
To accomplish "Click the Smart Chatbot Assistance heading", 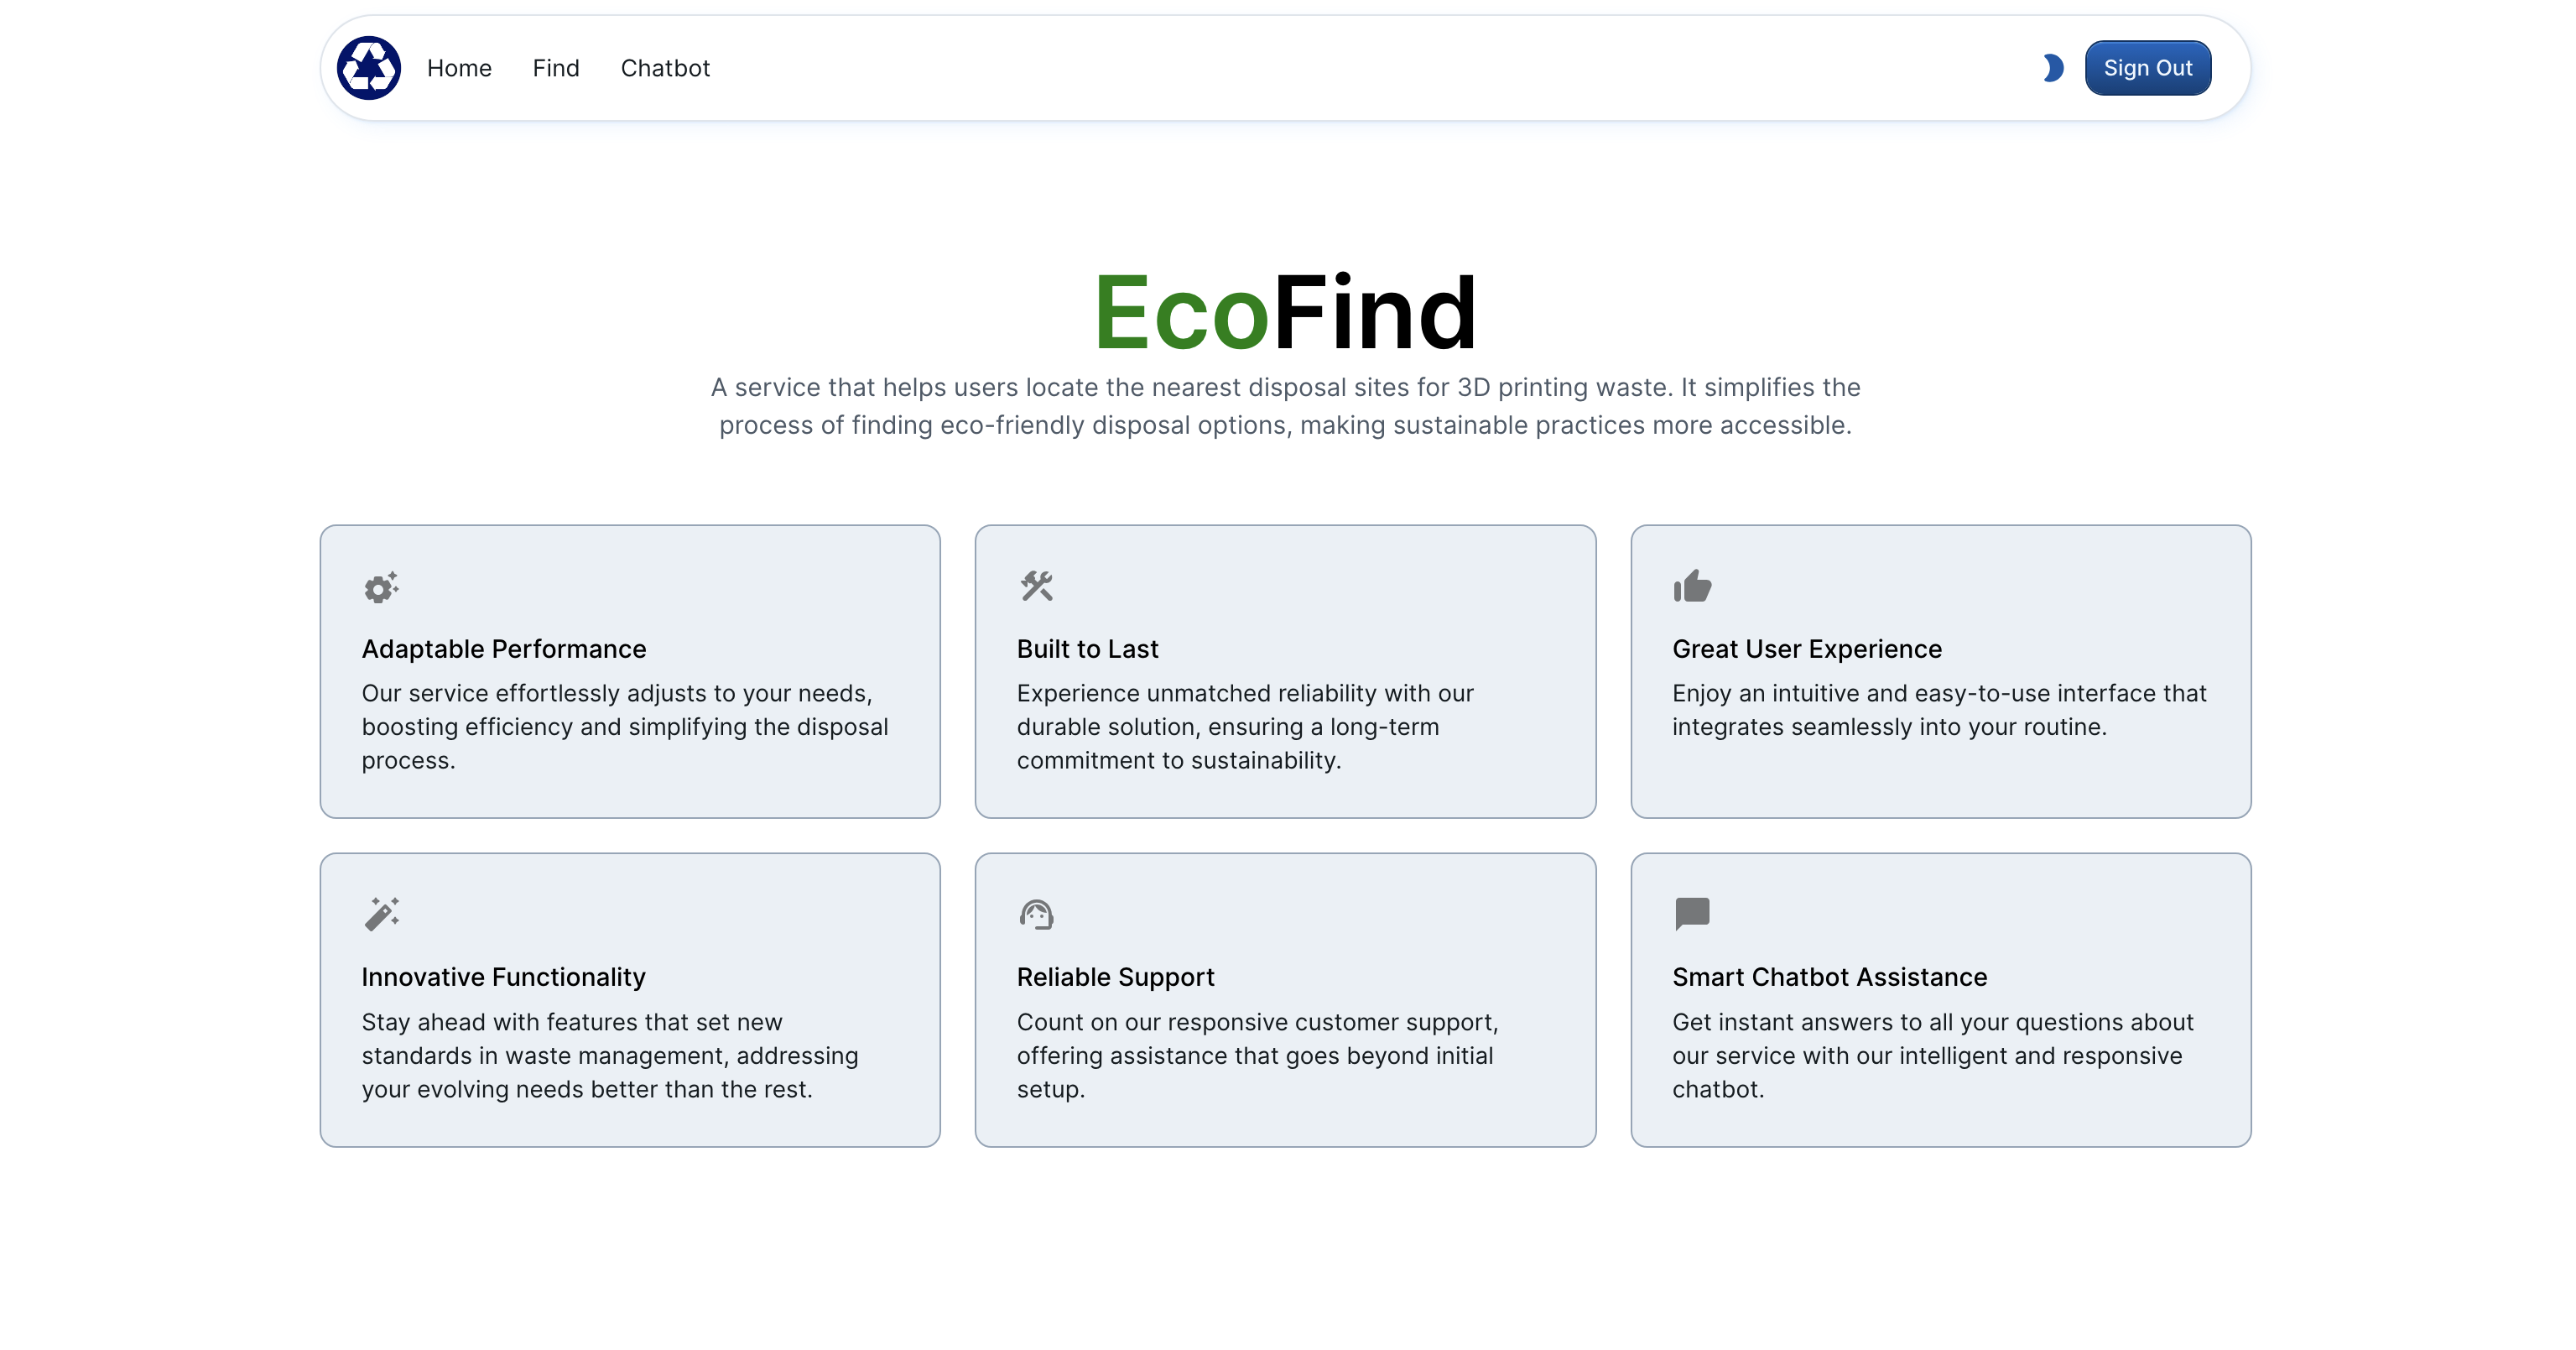I will click(1829, 977).
